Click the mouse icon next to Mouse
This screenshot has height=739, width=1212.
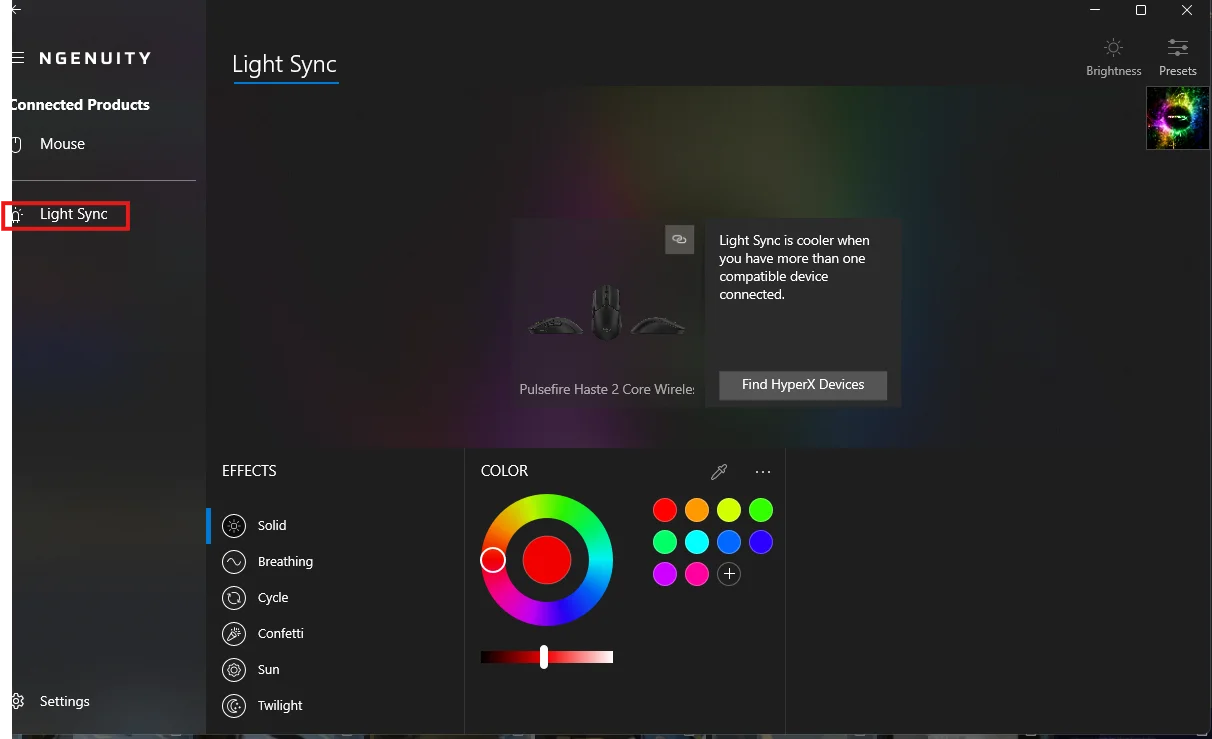pyautogui.click(x=17, y=144)
